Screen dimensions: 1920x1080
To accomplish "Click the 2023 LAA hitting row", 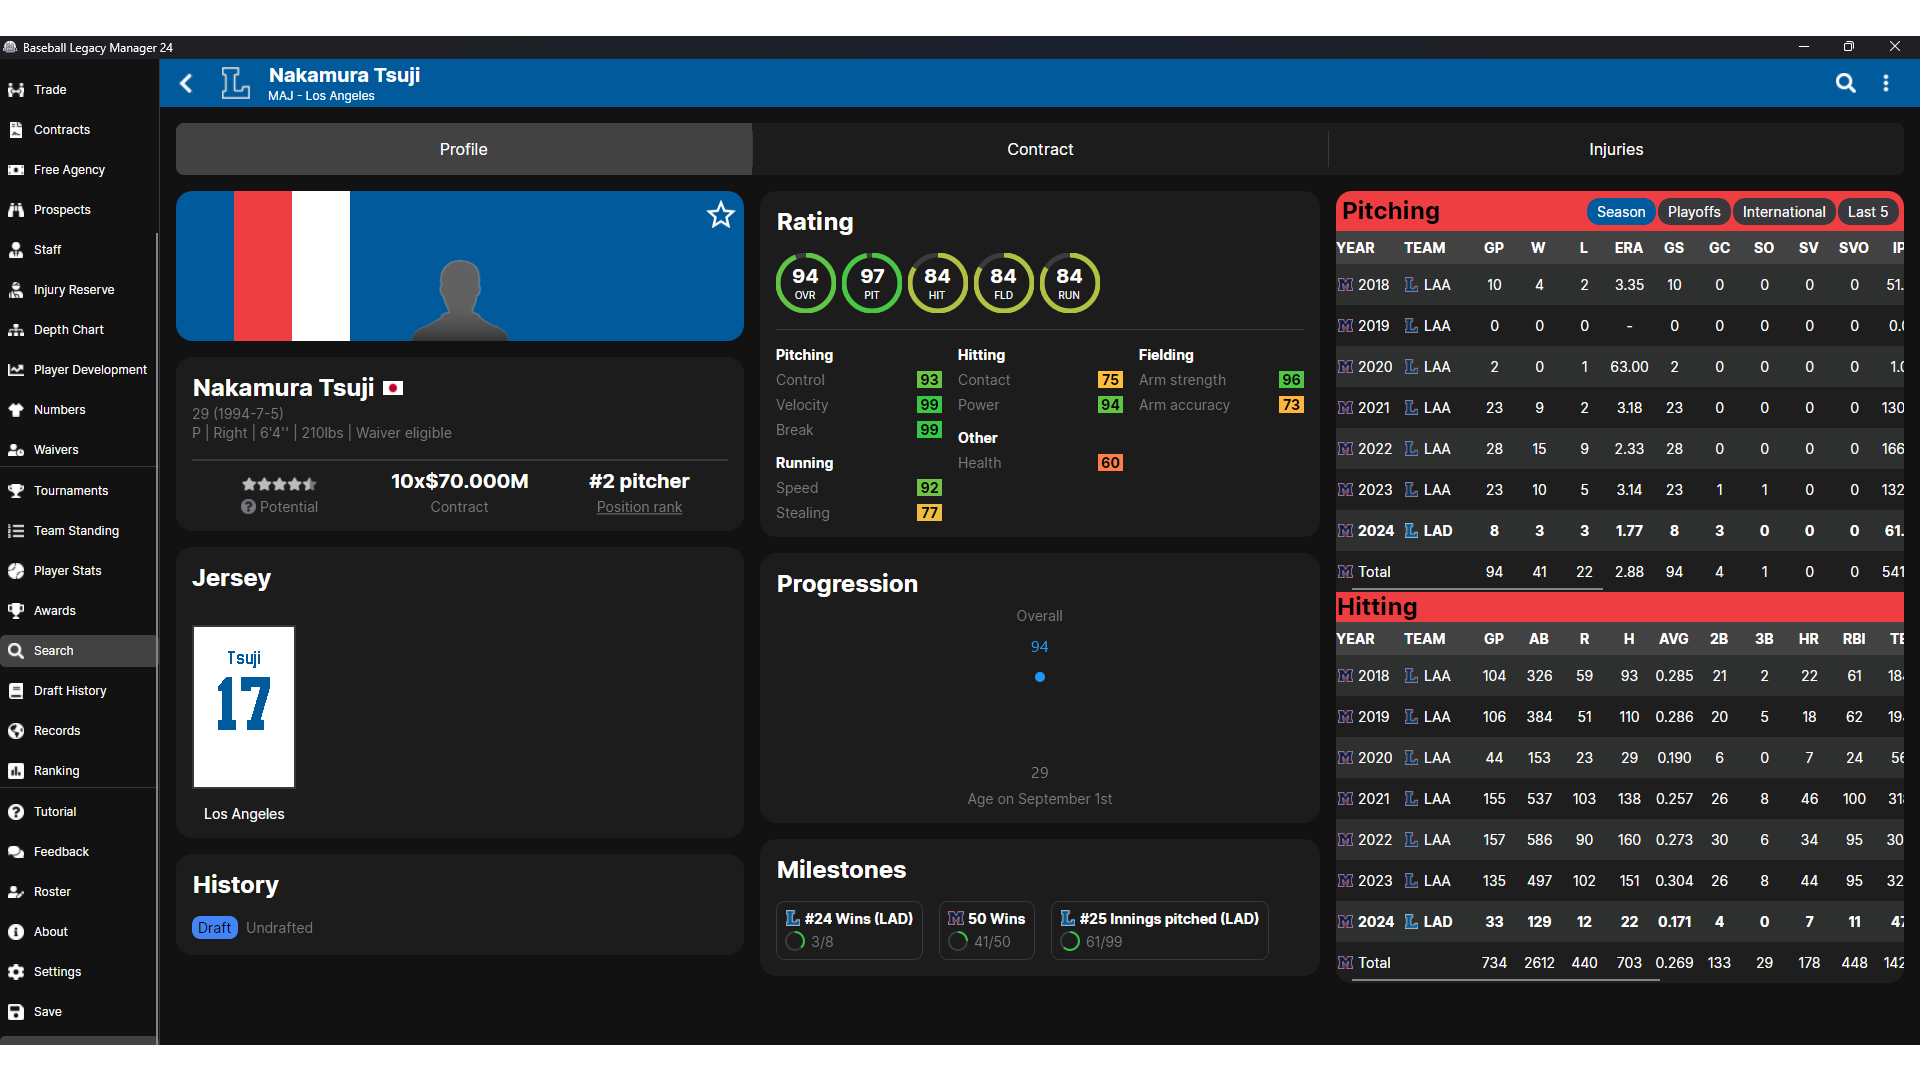I will point(1620,881).
